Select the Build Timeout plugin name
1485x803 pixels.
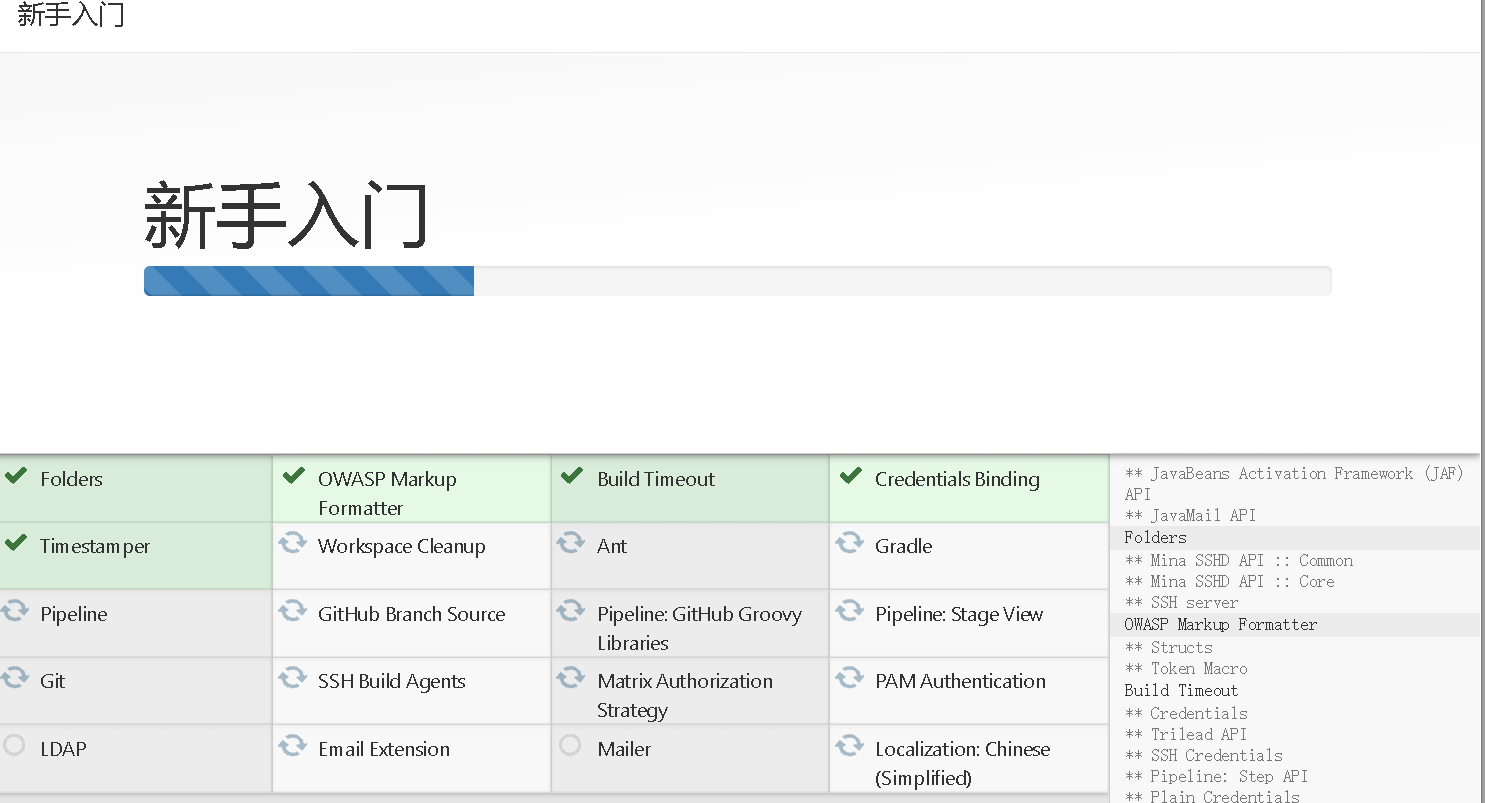pos(656,479)
